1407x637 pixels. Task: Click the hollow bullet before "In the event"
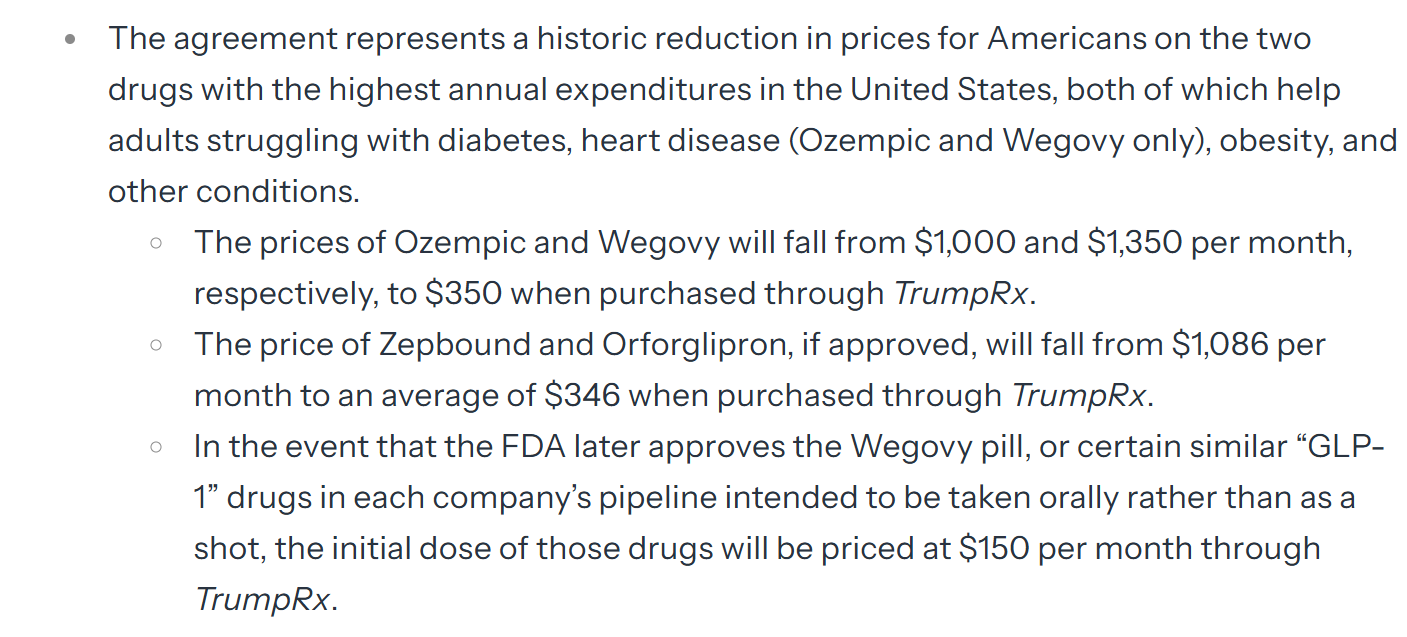pos(155,447)
